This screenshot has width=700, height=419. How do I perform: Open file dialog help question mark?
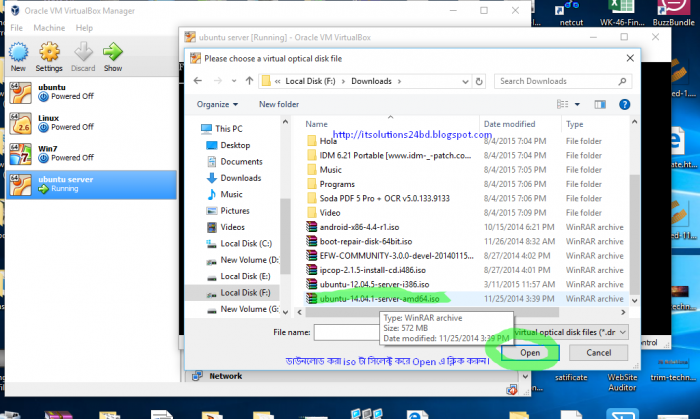pyautogui.click(x=625, y=104)
